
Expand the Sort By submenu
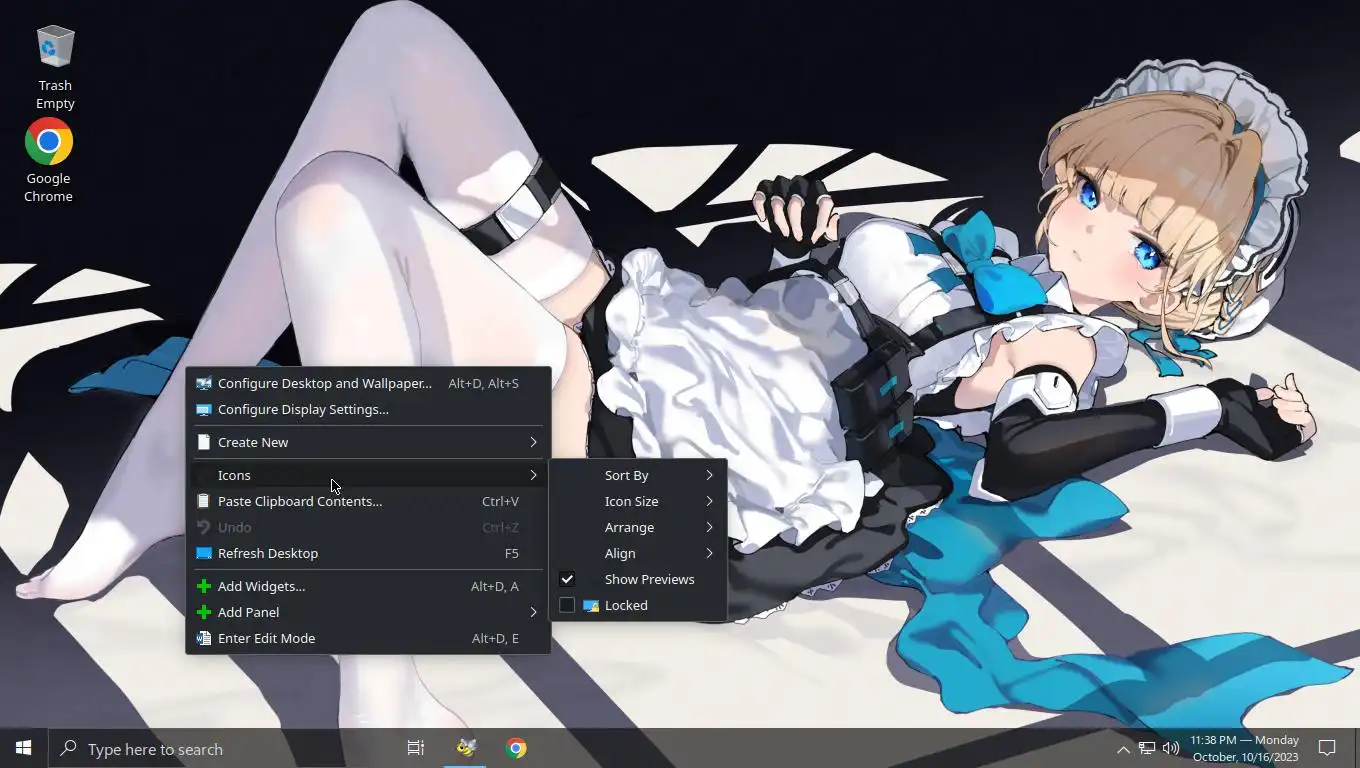point(638,475)
